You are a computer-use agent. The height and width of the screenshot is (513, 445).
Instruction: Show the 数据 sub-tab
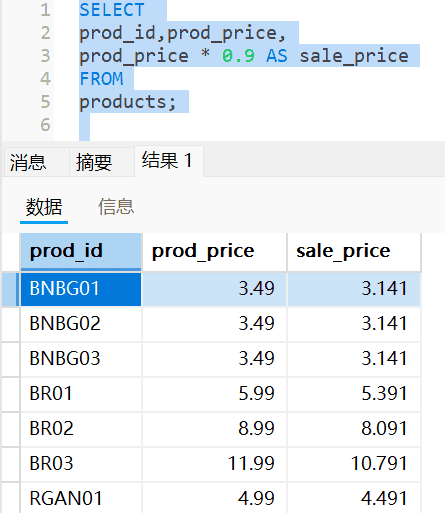click(x=44, y=207)
